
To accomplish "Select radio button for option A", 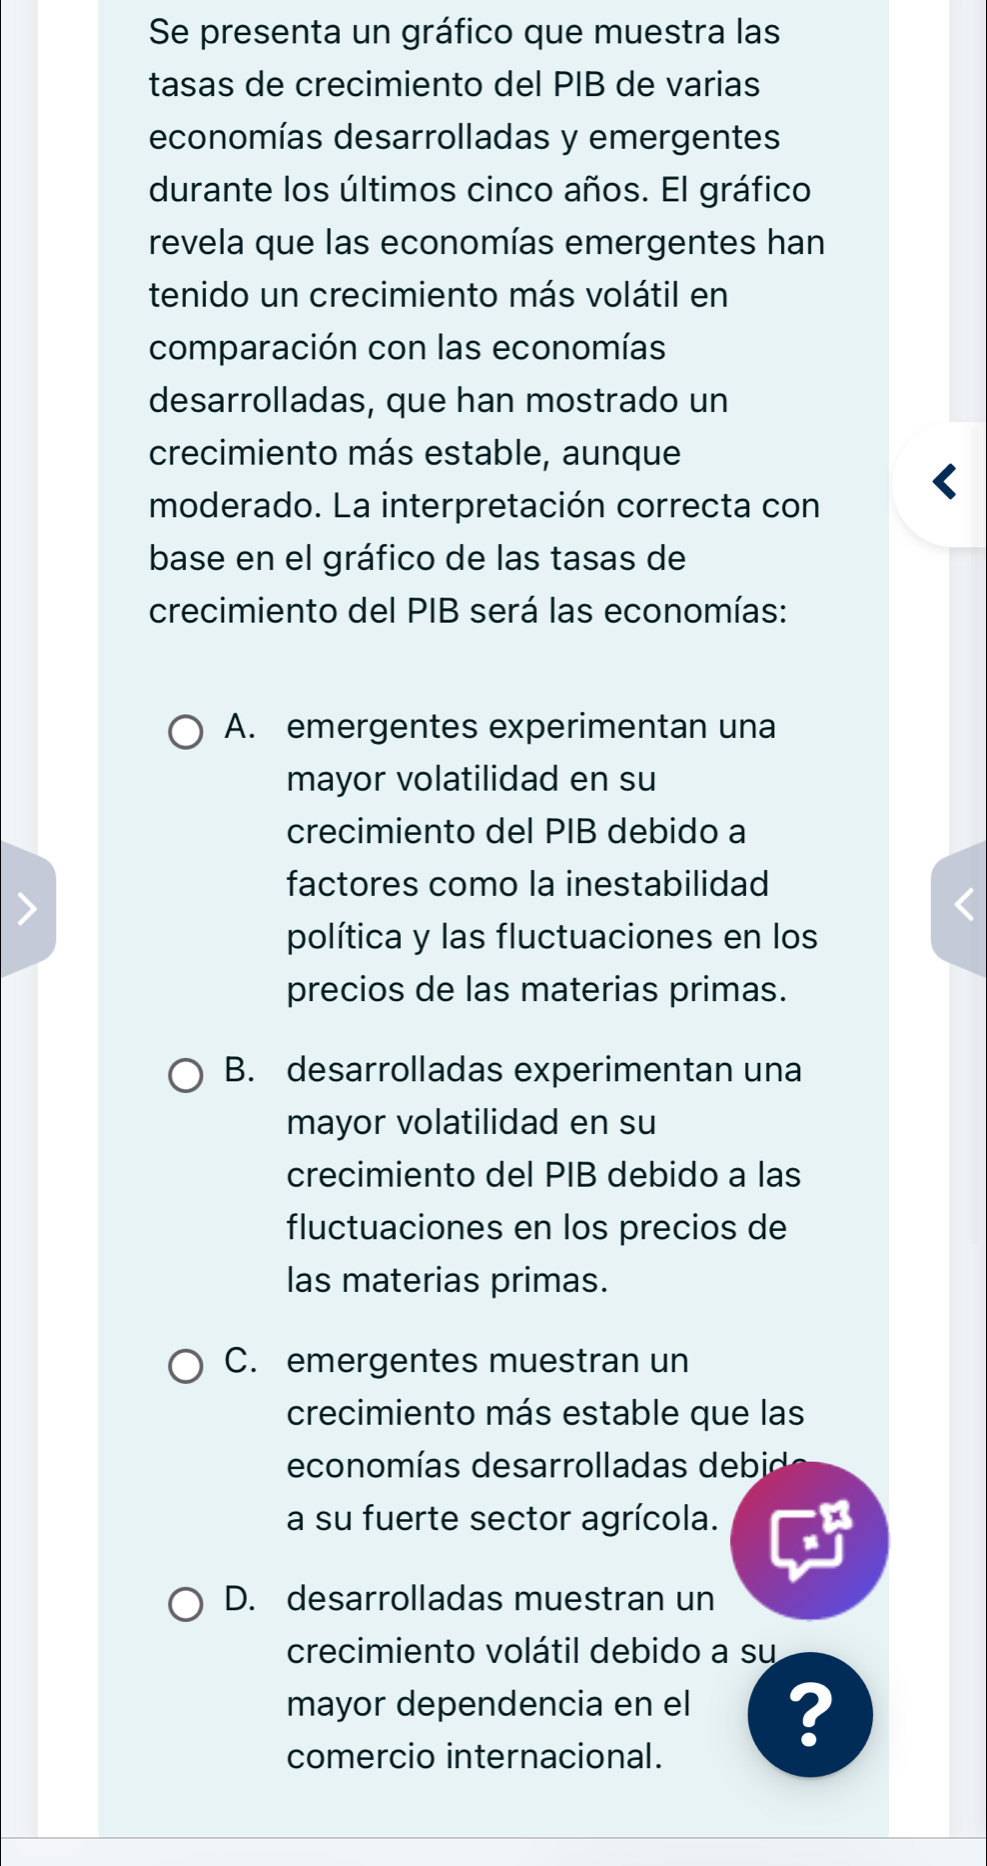I will [185, 731].
